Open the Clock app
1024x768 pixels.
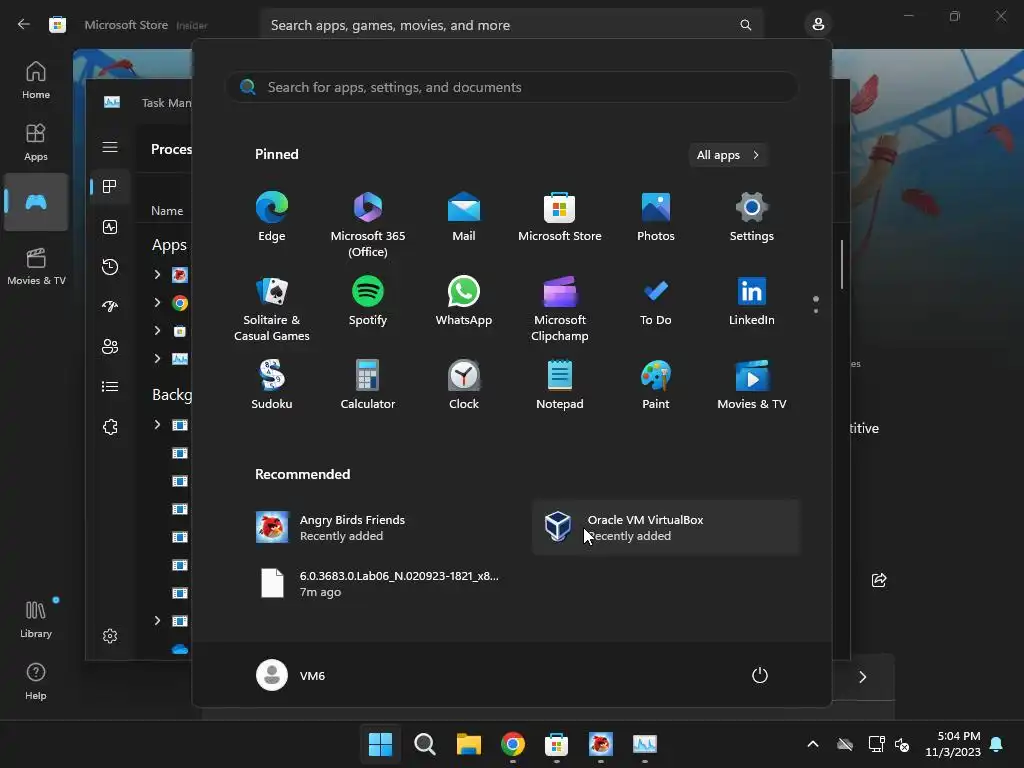(464, 385)
